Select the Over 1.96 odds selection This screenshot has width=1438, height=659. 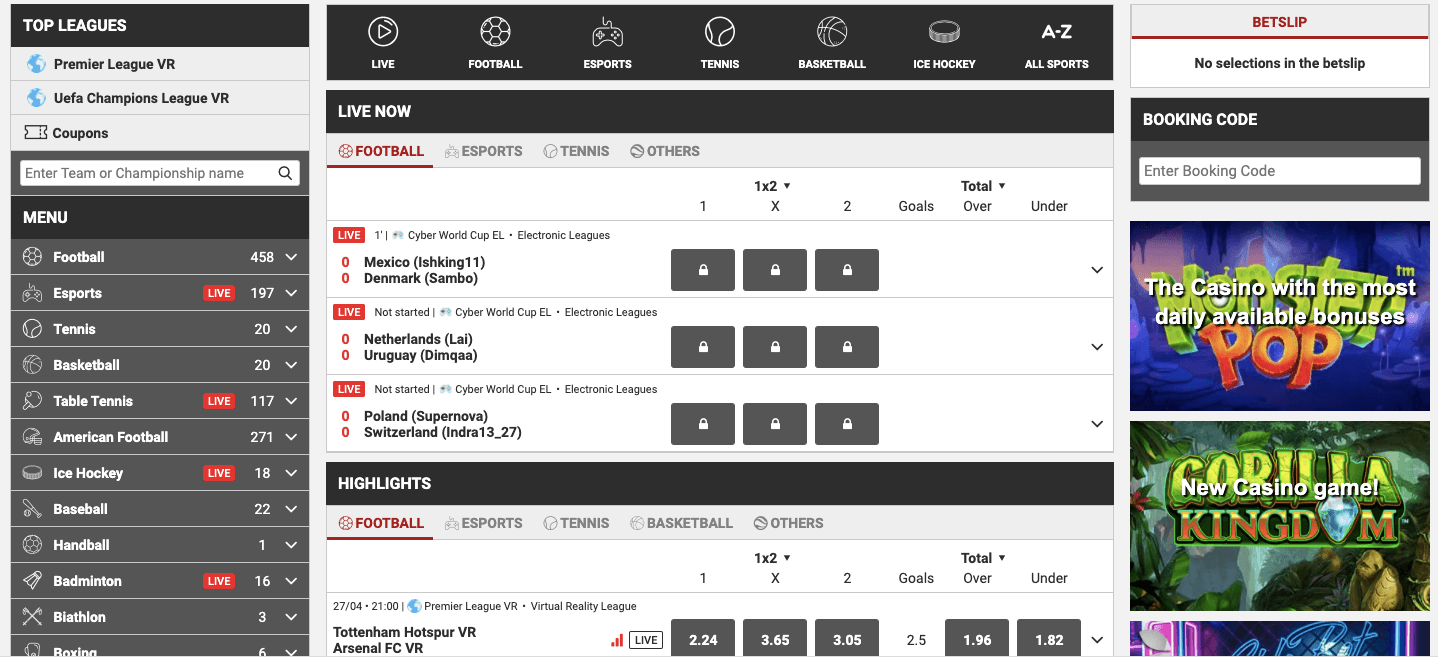[977, 640]
